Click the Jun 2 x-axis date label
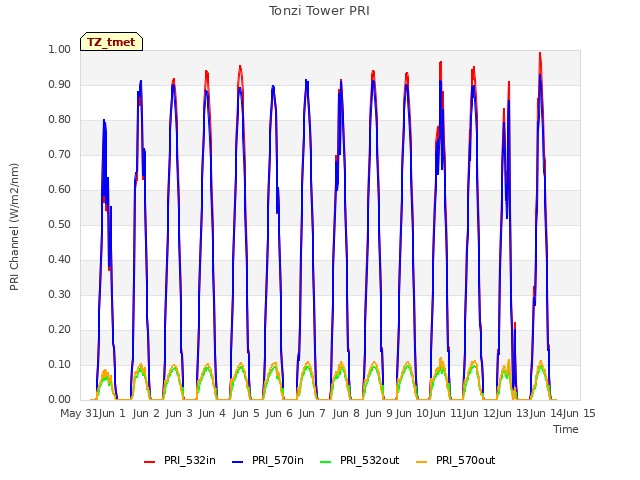This screenshot has width=640, height=480. [x=146, y=413]
